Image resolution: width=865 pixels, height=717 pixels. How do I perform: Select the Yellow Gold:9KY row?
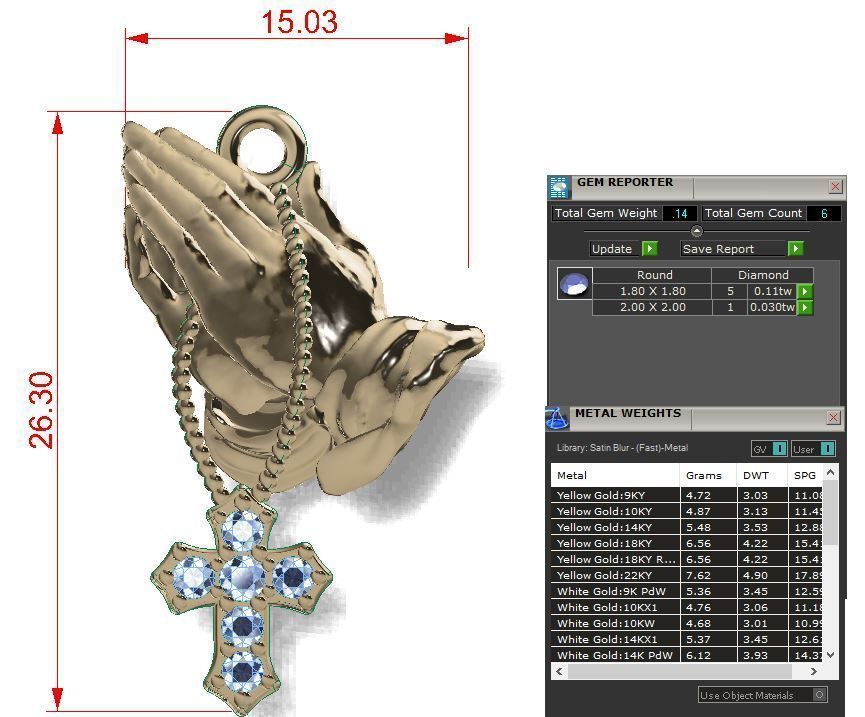[x=686, y=495]
